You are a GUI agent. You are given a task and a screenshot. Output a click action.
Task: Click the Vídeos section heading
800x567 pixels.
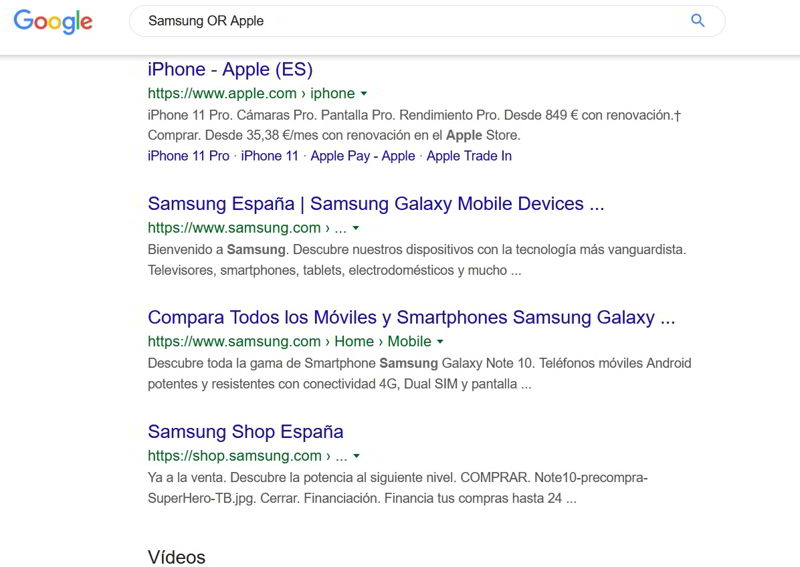176,557
